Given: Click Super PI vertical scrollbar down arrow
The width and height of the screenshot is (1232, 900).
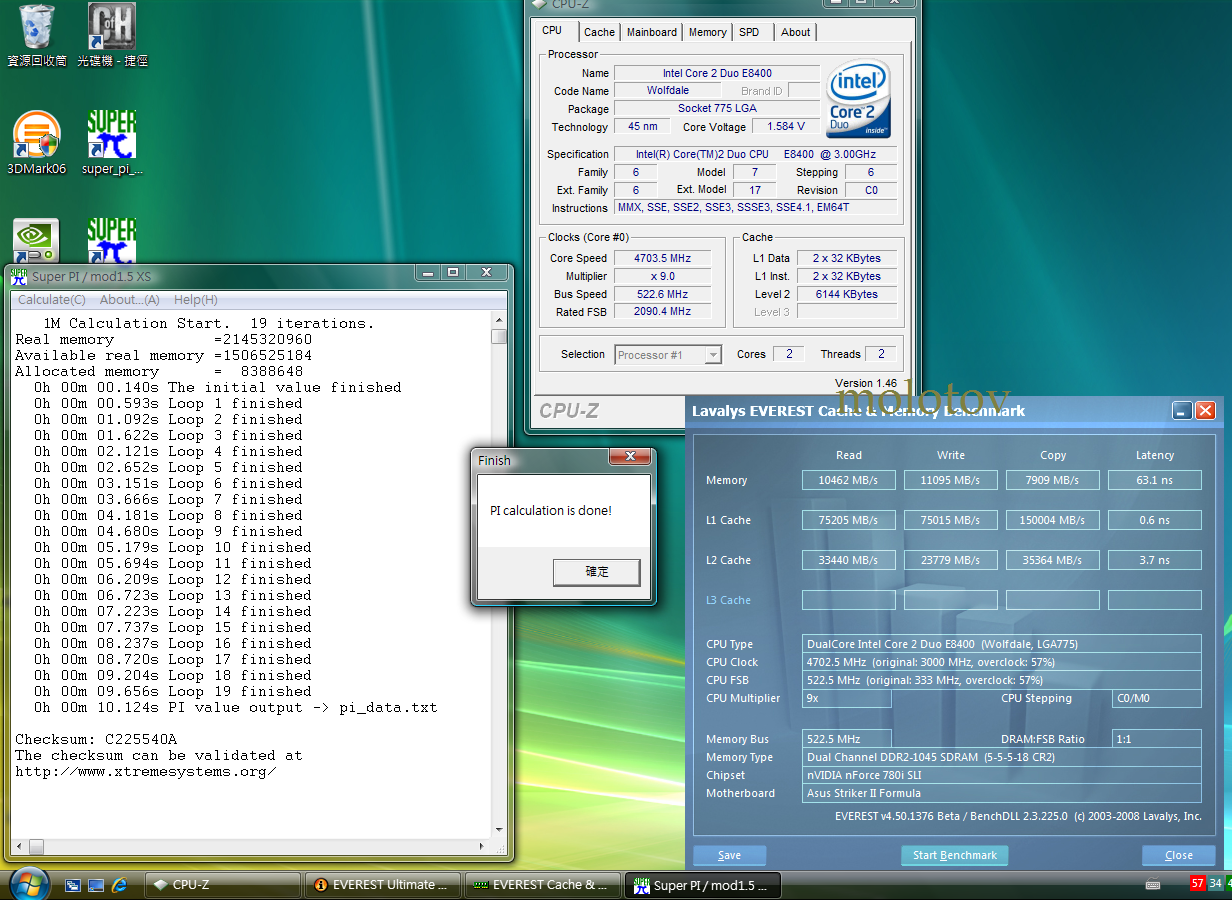Looking at the screenshot, I should click(499, 830).
